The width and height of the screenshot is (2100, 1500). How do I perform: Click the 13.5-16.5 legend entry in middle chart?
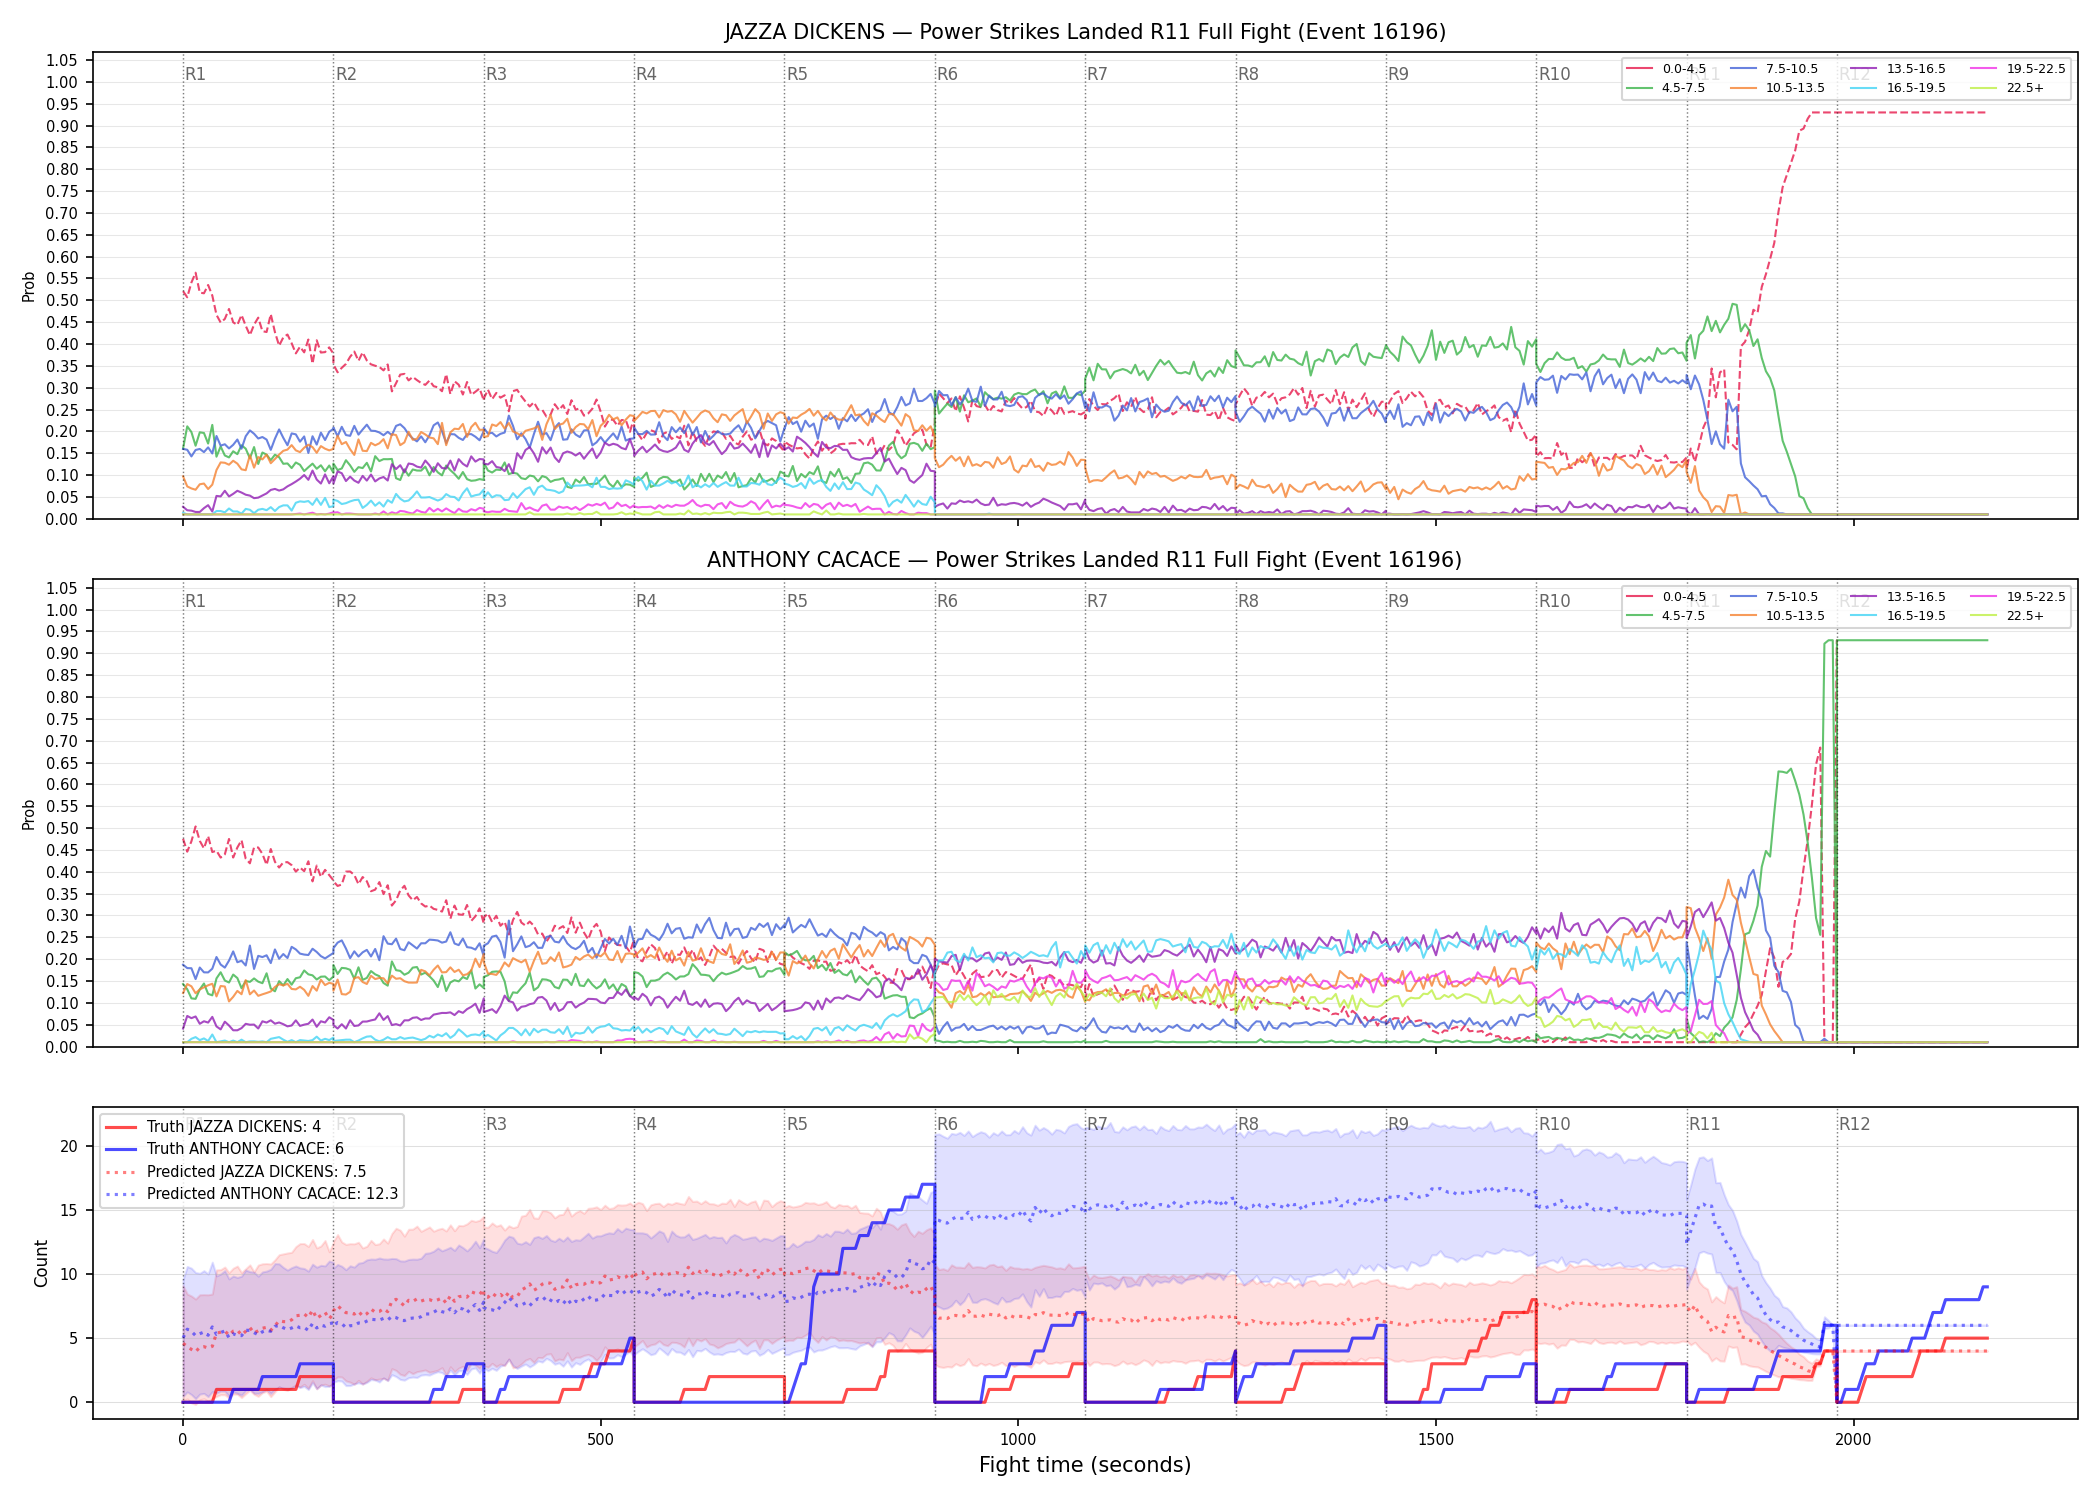1898,597
